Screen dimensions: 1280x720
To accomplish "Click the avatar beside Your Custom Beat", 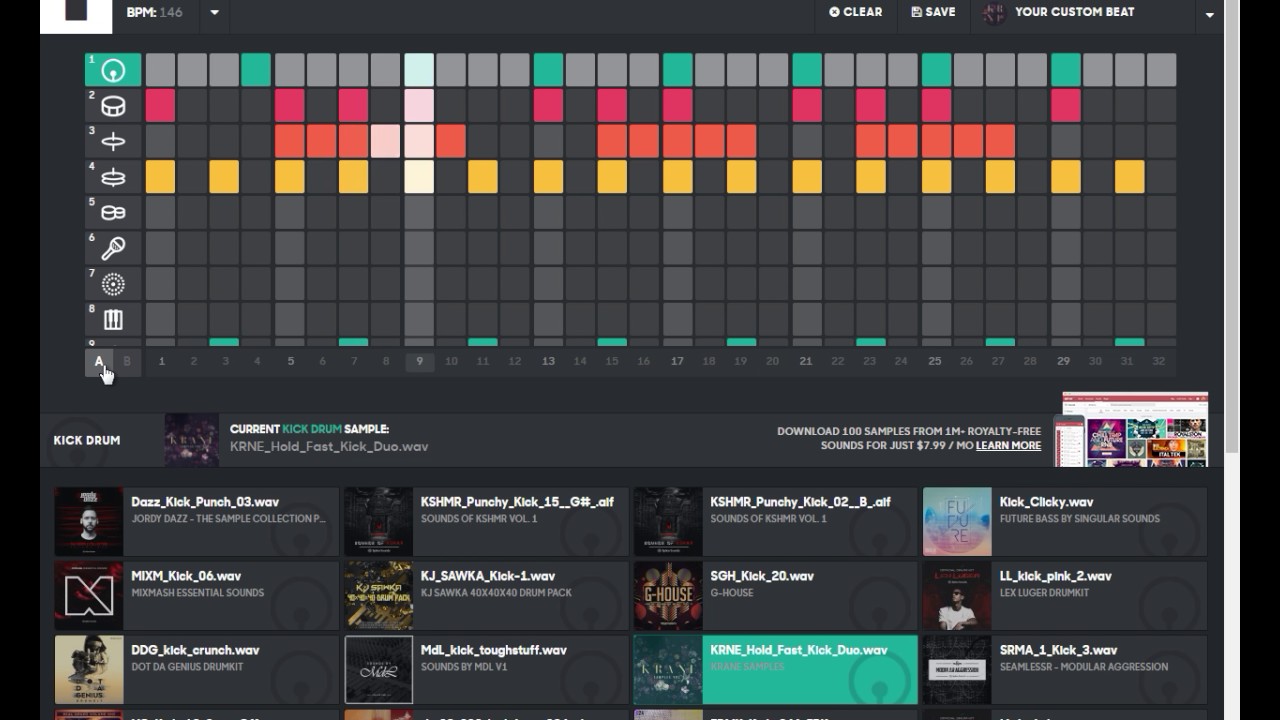I will [x=994, y=12].
